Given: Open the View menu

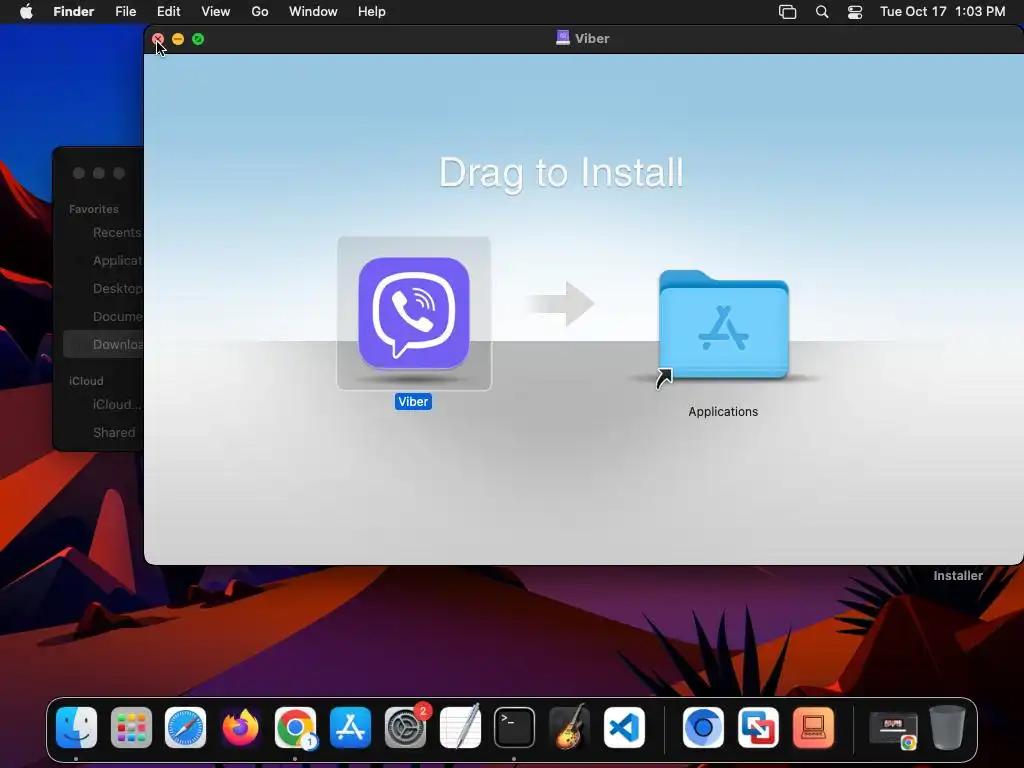Looking at the screenshot, I should click(x=216, y=12).
